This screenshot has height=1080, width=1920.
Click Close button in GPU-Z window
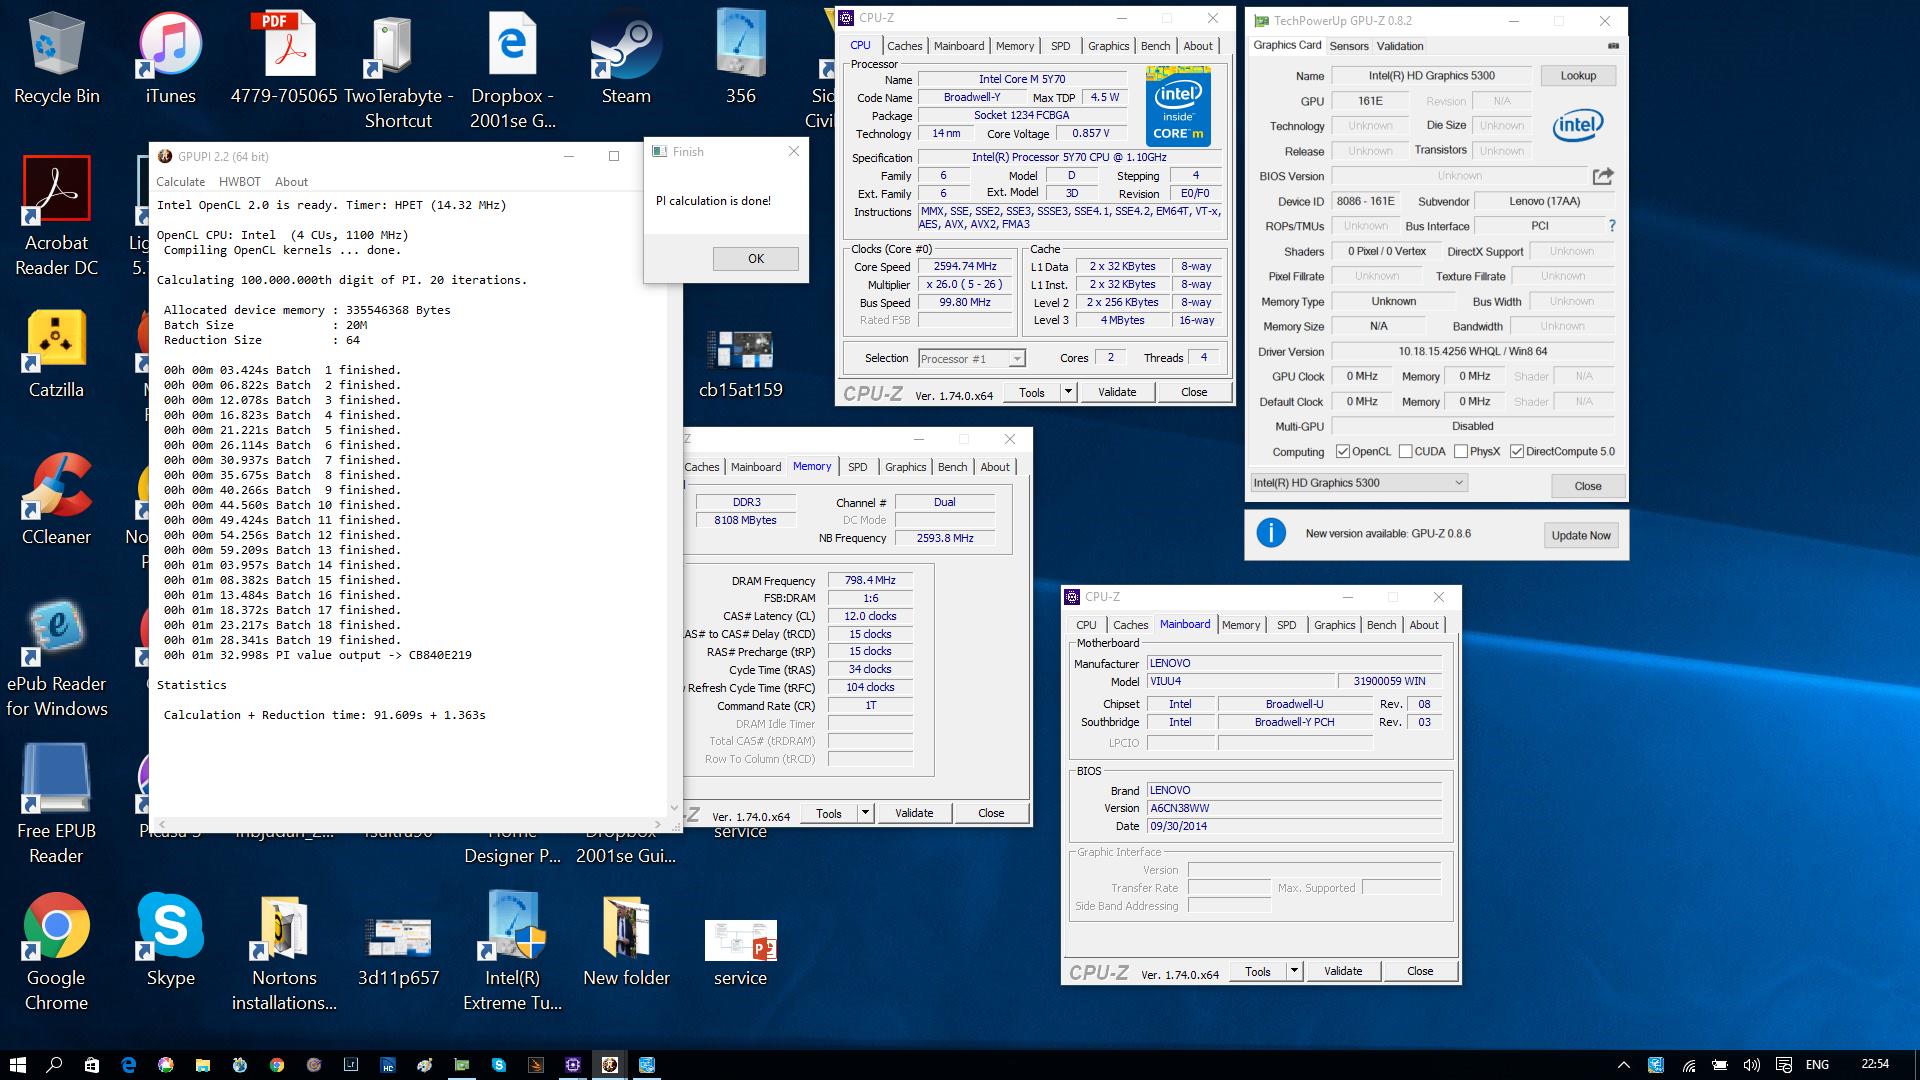click(x=1588, y=486)
